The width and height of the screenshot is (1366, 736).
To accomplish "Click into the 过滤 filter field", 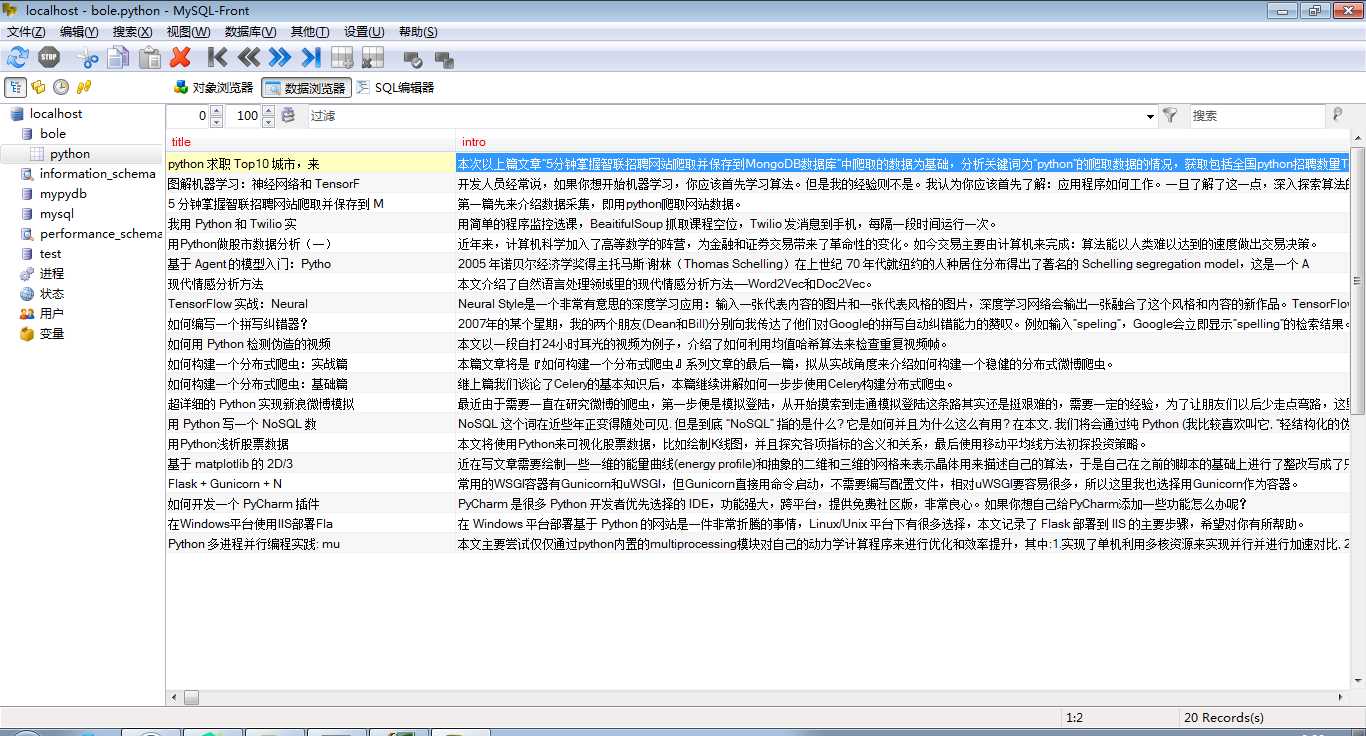I will click(724, 116).
